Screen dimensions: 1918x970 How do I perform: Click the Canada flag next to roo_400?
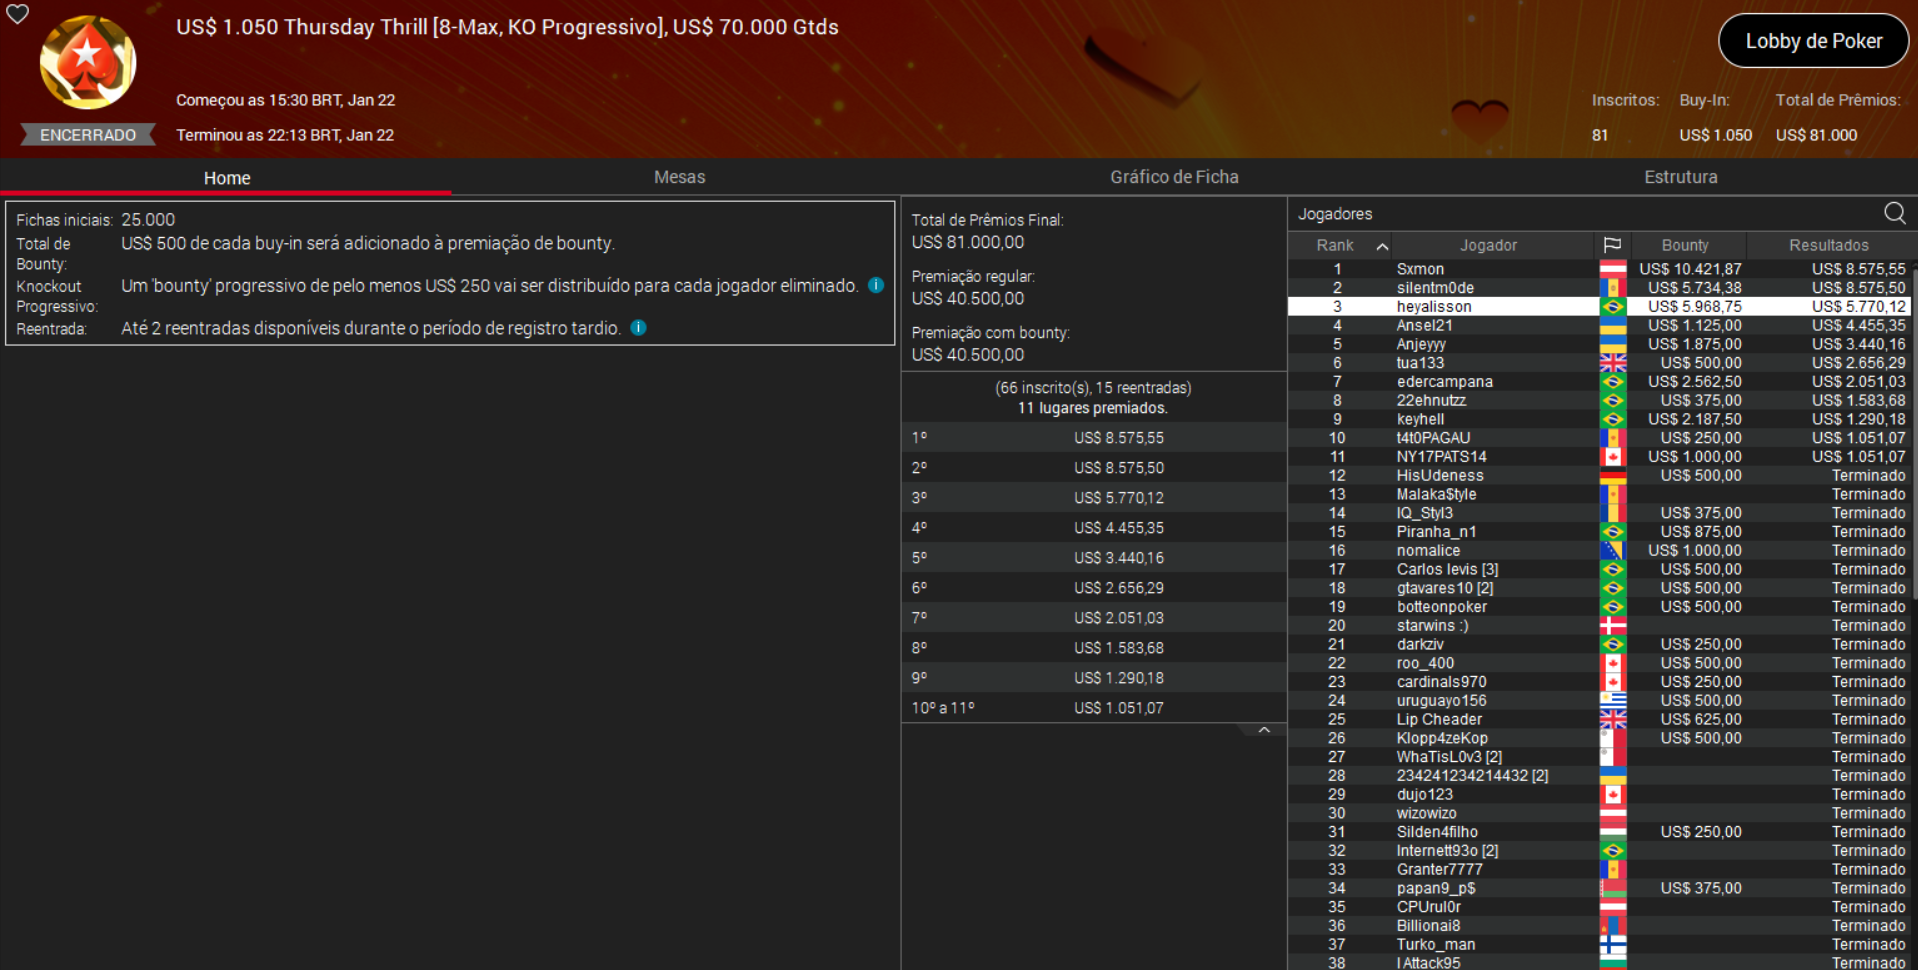click(x=1613, y=662)
